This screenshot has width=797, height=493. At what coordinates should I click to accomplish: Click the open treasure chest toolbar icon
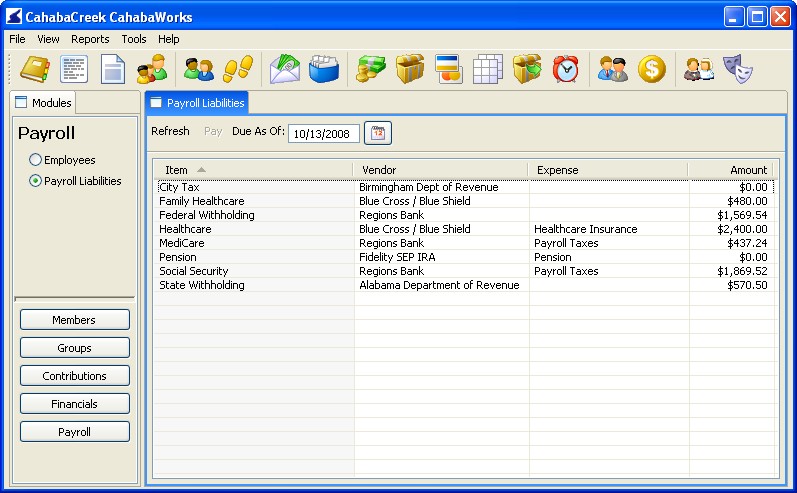(x=410, y=69)
